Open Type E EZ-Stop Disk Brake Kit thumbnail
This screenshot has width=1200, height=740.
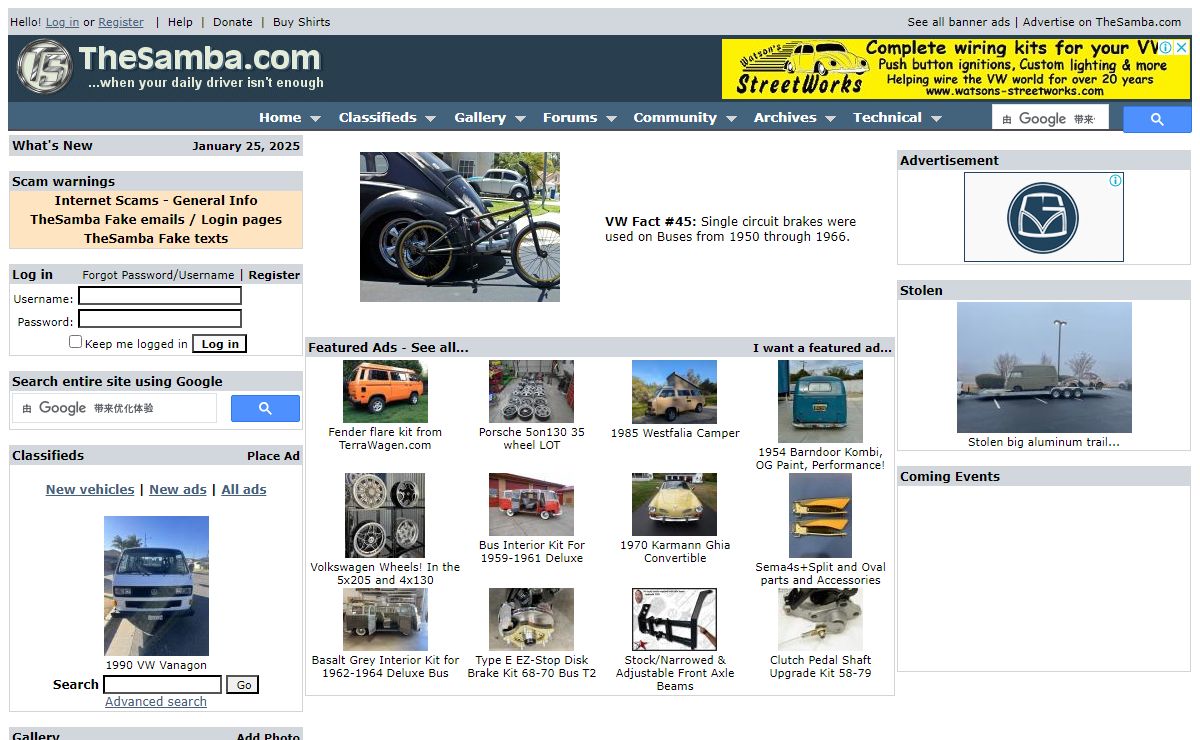coord(531,619)
